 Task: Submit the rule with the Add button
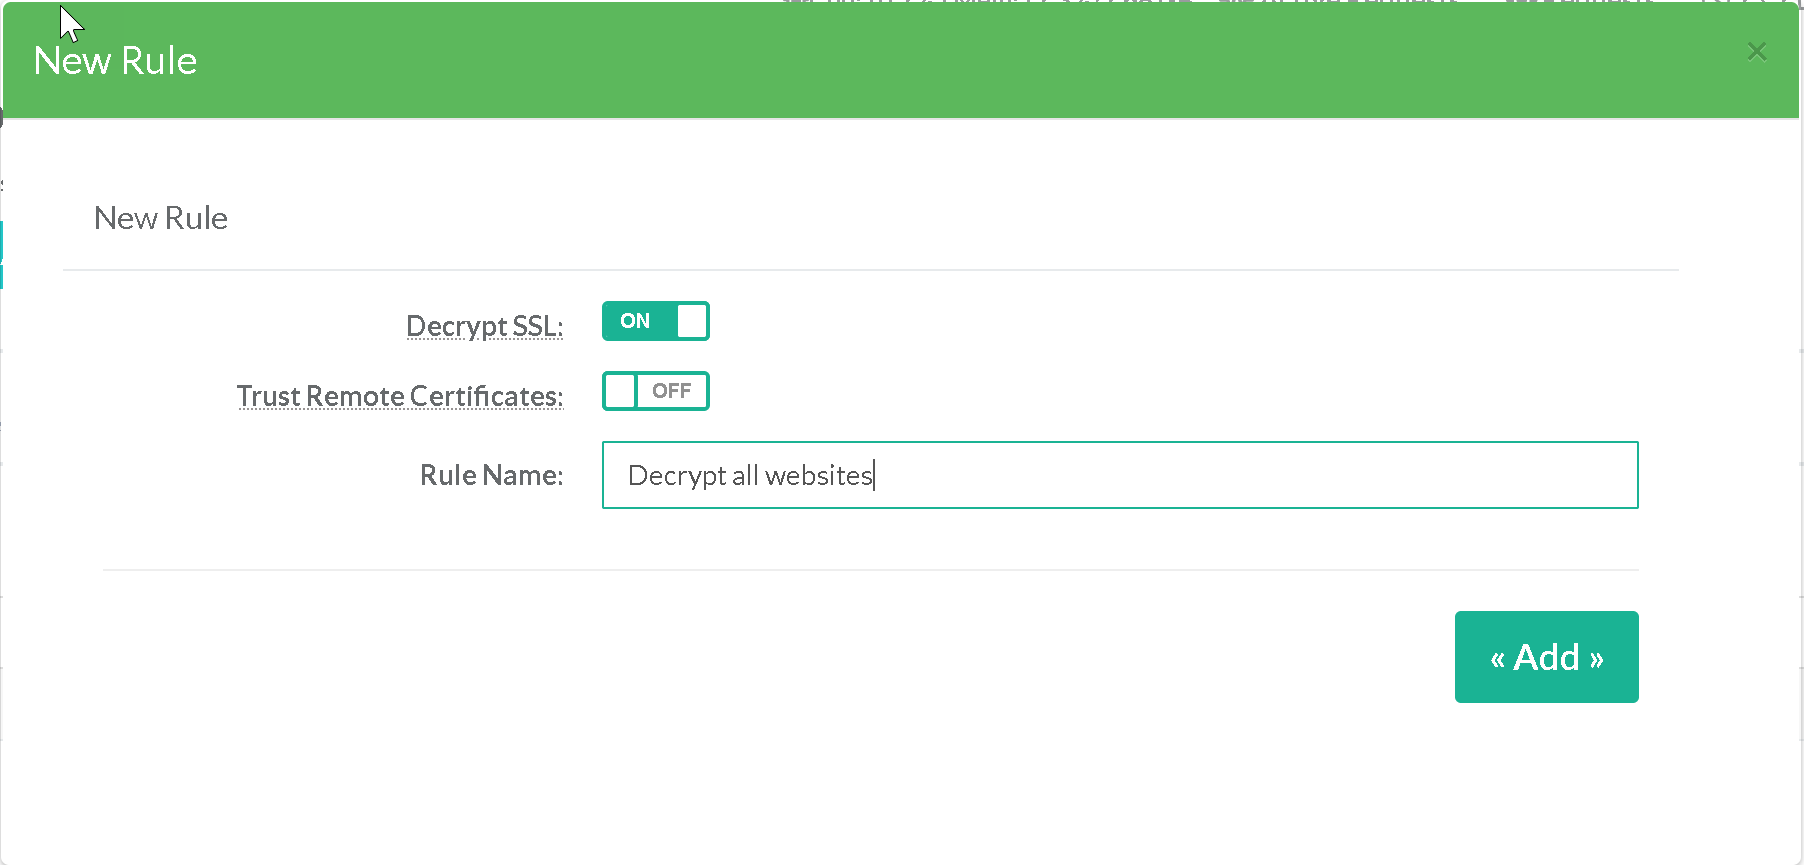coord(1546,657)
